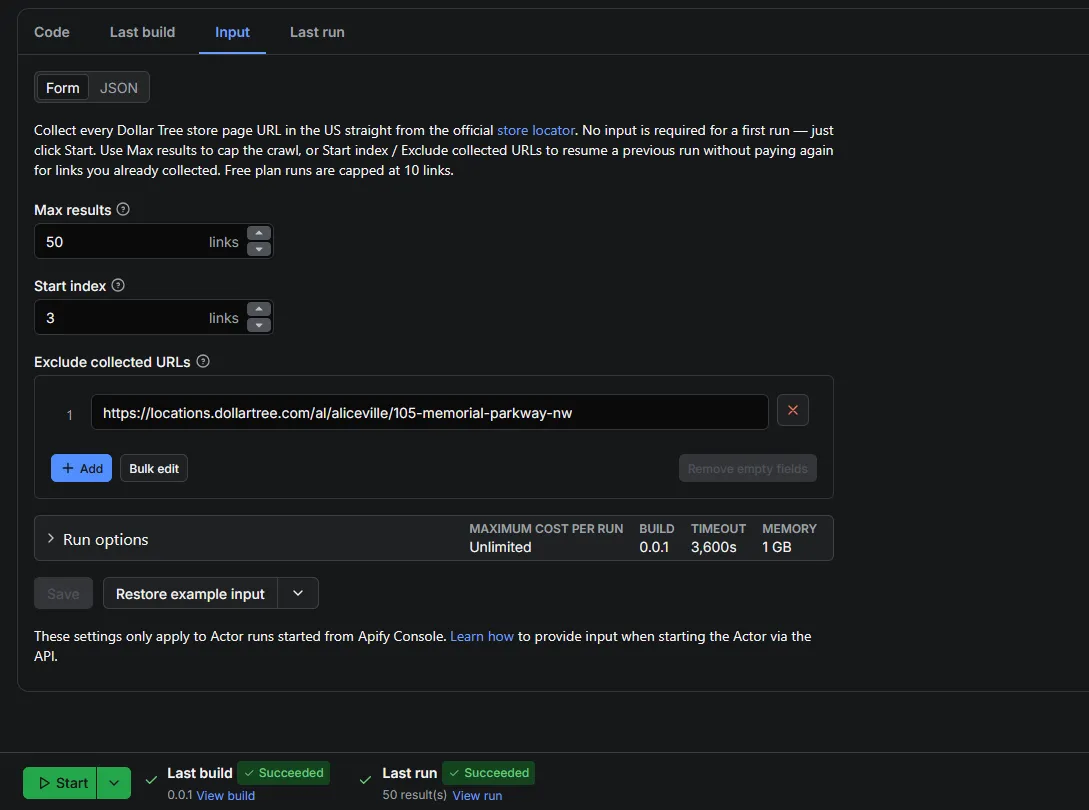Edit the aliceville URL field
The height and width of the screenshot is (810, 1089).
click(429, 413)
